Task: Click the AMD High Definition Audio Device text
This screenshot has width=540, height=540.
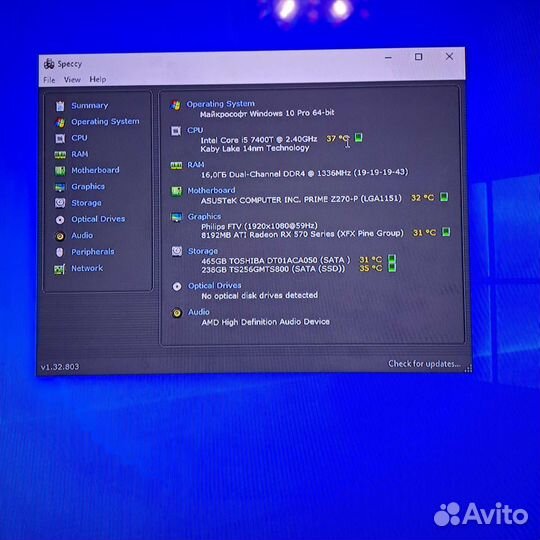Action: pos(266,322)
